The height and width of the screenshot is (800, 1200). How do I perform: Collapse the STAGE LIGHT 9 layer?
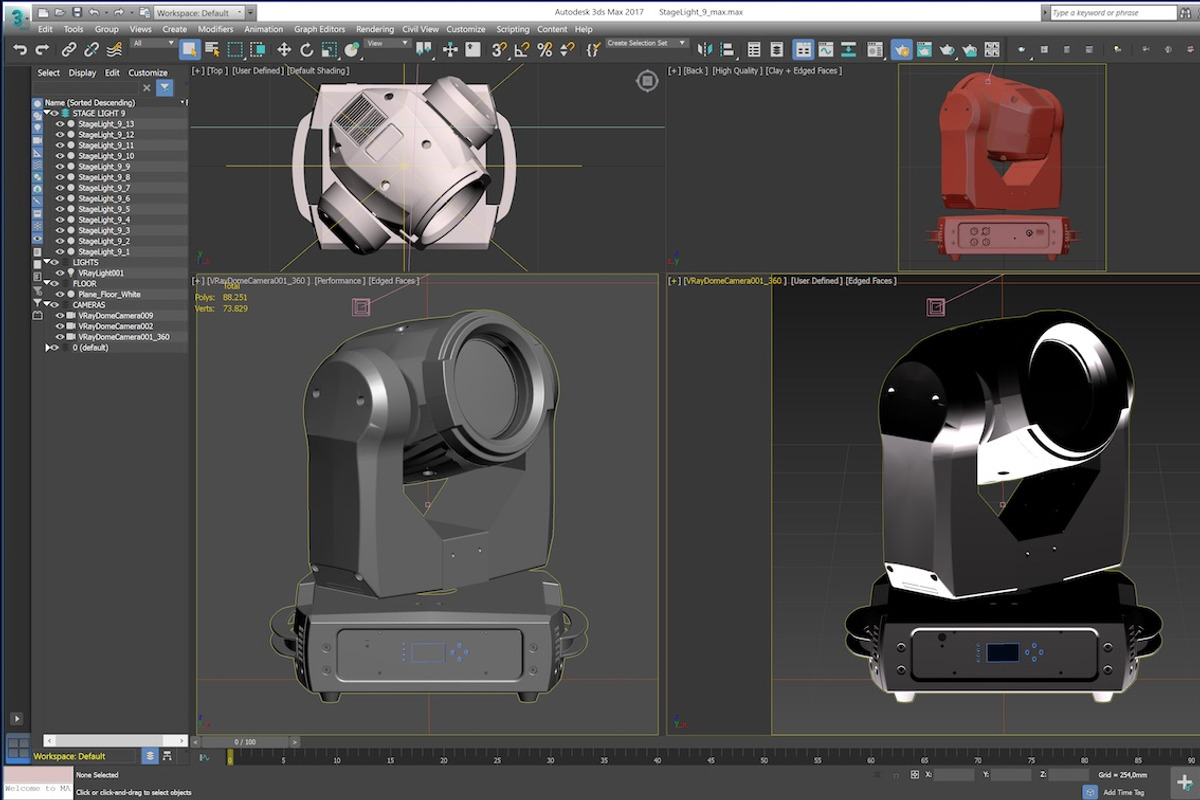(x=47, y=113)
